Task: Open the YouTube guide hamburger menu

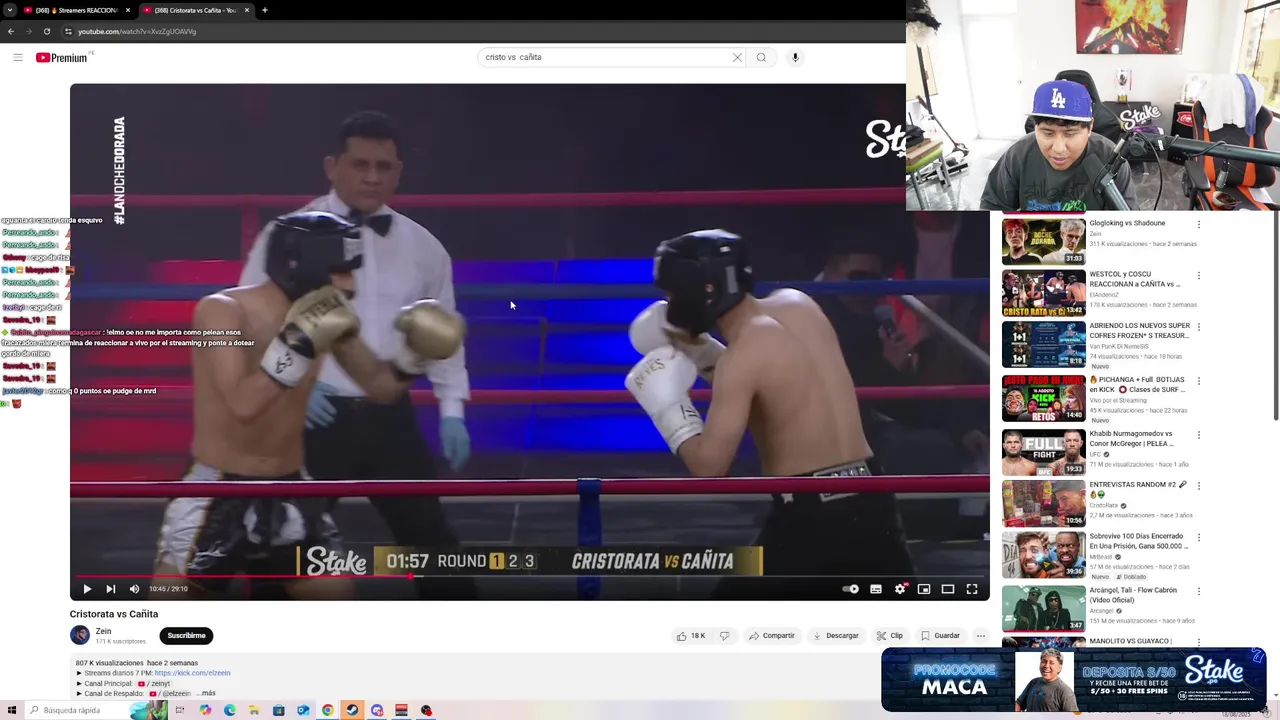Action: (18, 57)
